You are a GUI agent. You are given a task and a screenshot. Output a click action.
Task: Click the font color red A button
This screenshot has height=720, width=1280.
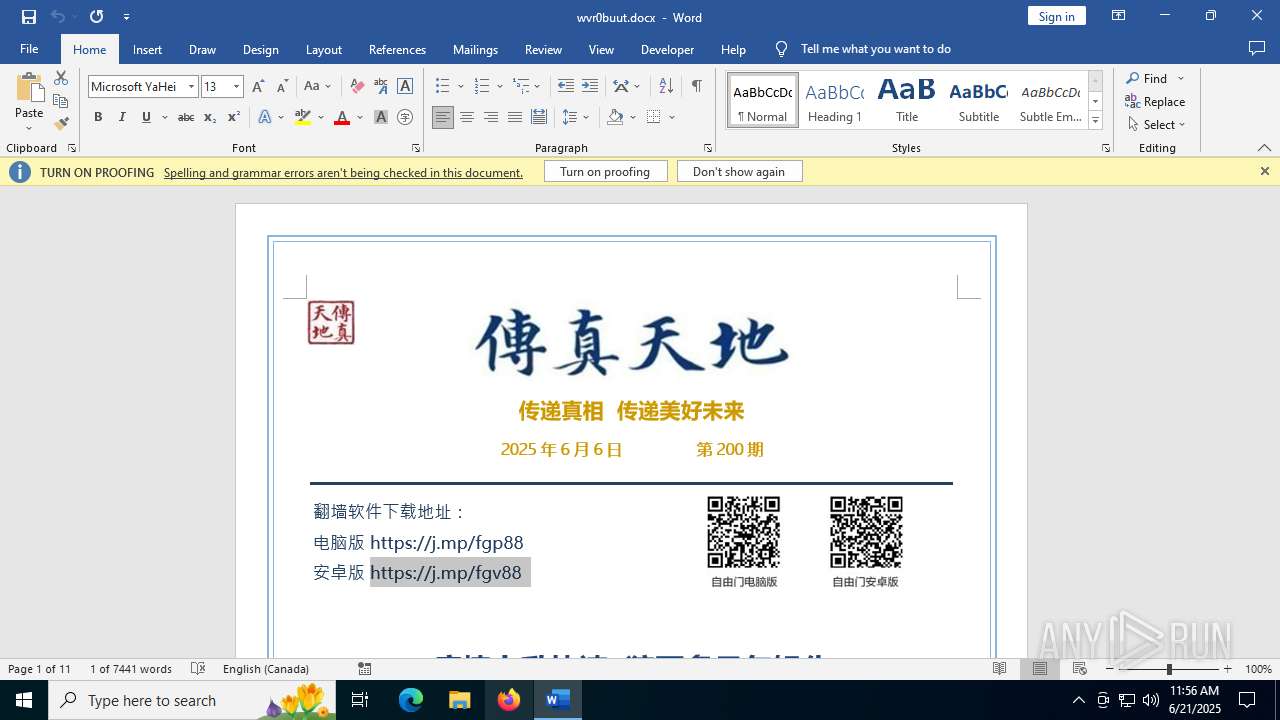click(342, 117)
